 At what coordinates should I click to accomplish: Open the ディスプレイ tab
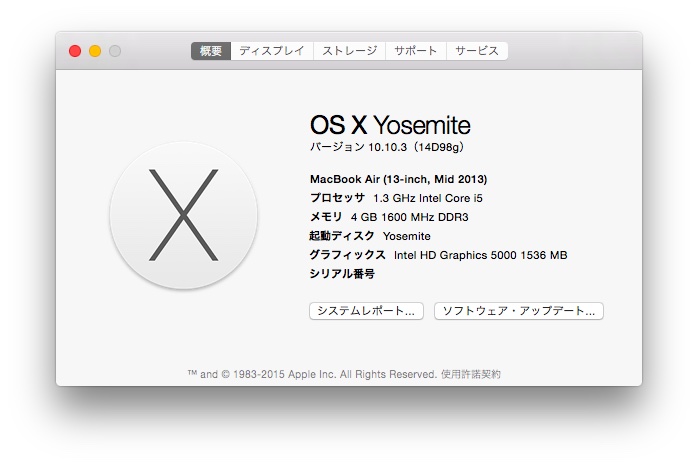coord(272,51)
